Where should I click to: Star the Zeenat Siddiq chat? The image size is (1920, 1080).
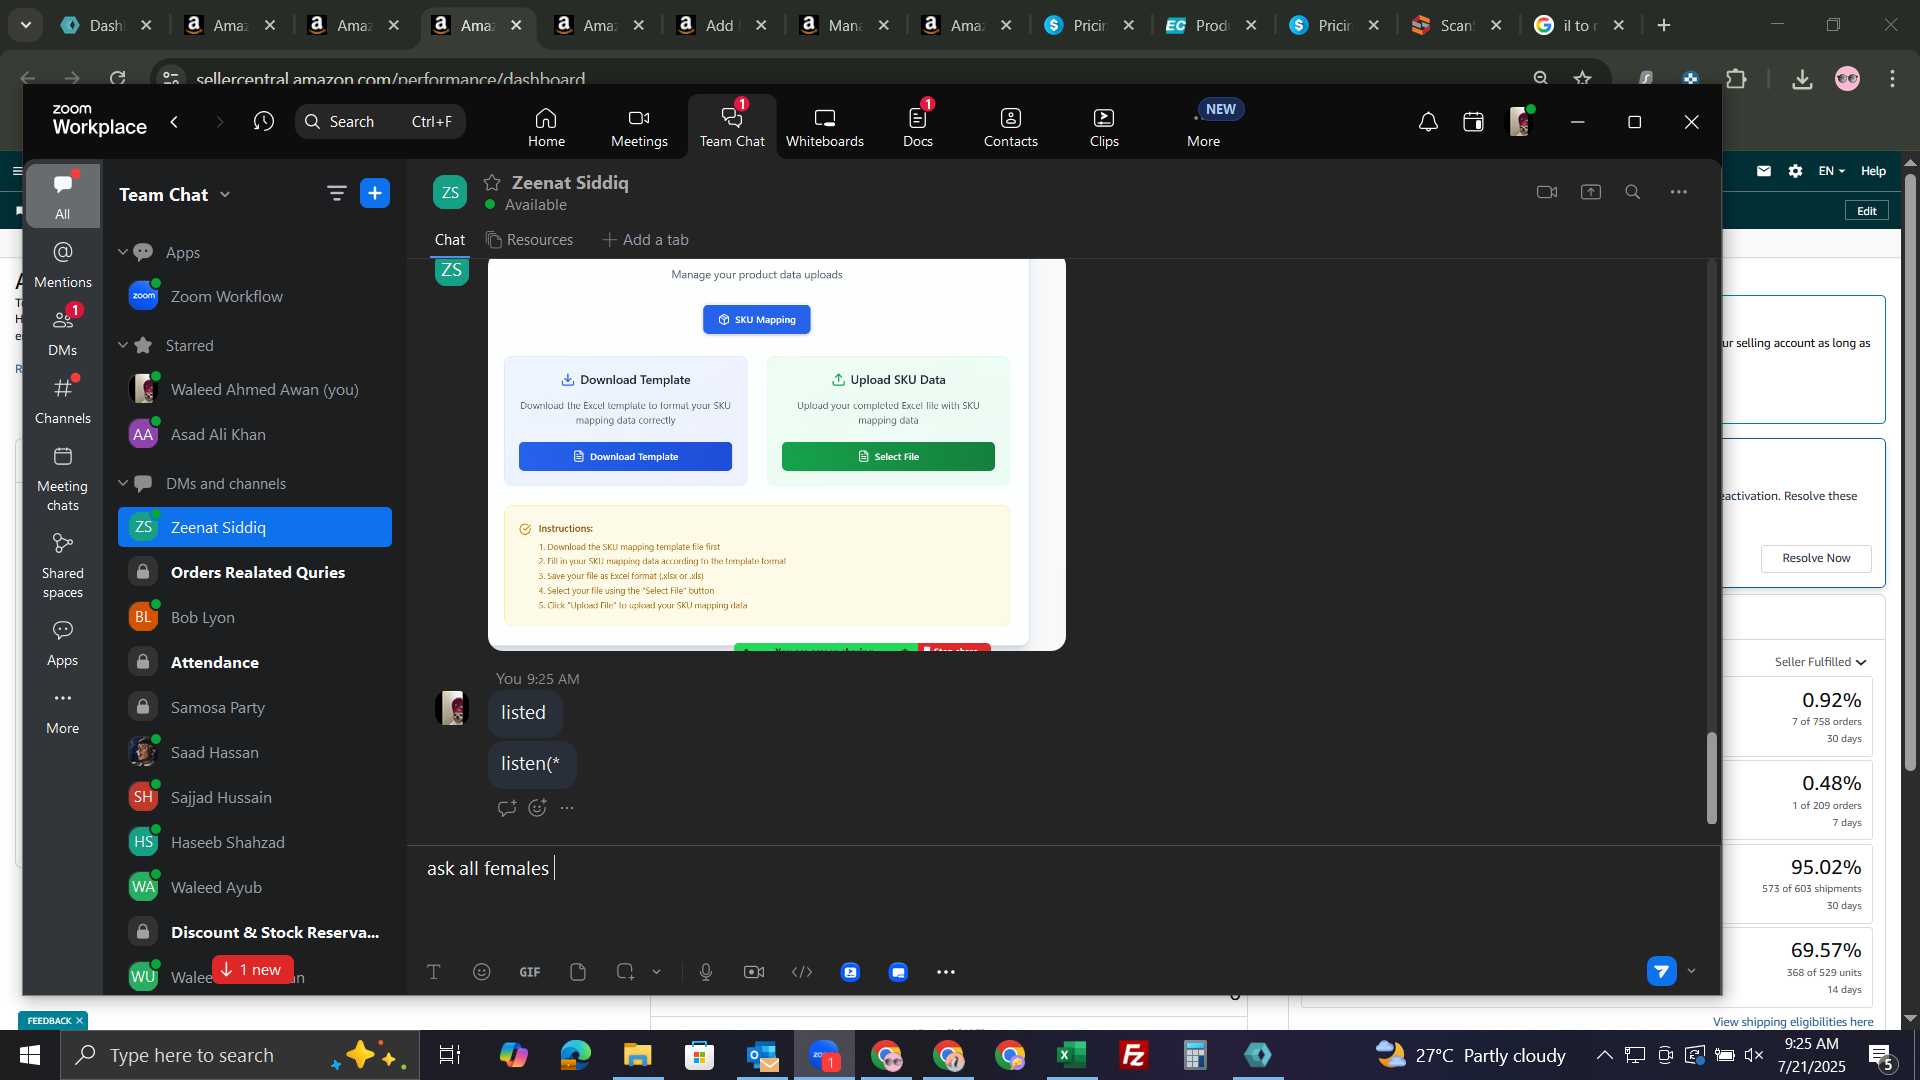492,182
